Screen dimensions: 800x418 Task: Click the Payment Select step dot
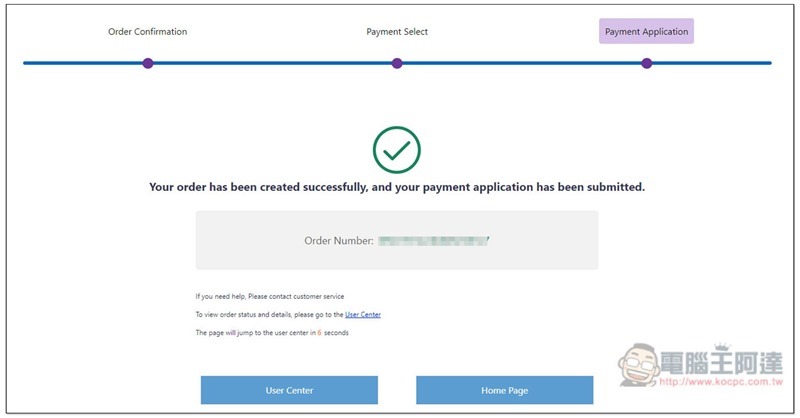tap(397, 63)
